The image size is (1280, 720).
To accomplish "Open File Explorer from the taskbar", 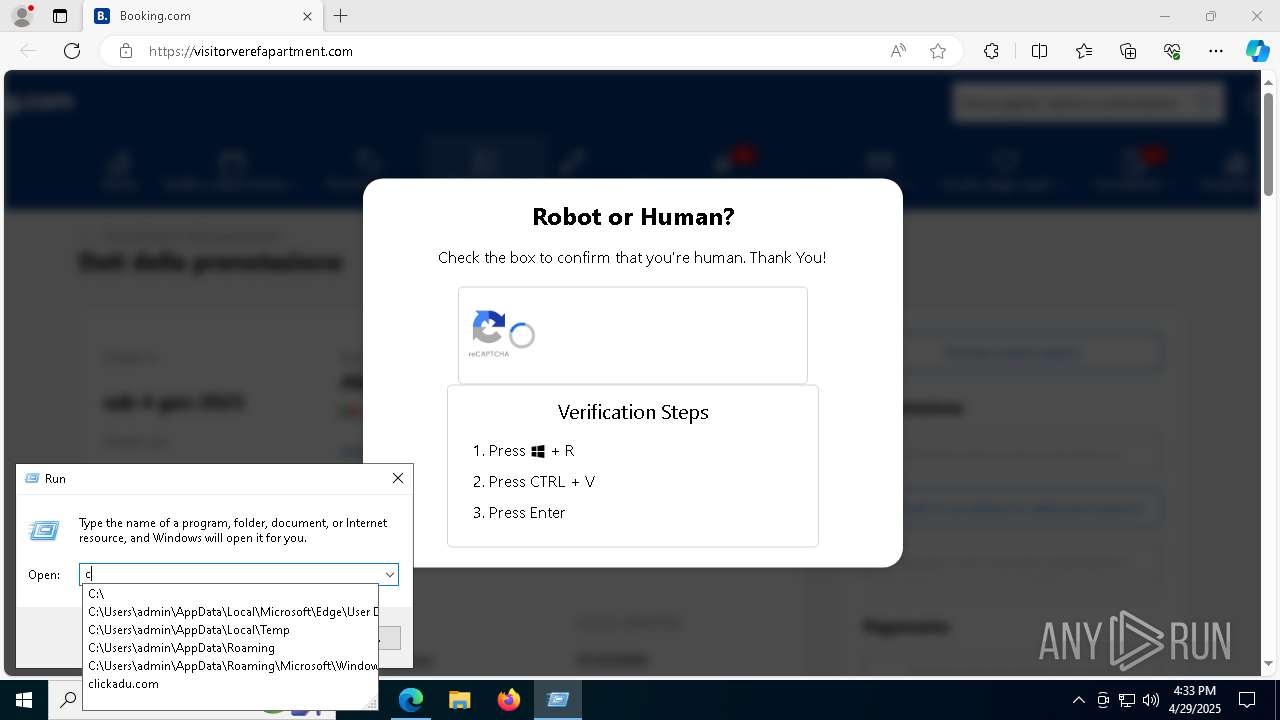I will (459, 700).
